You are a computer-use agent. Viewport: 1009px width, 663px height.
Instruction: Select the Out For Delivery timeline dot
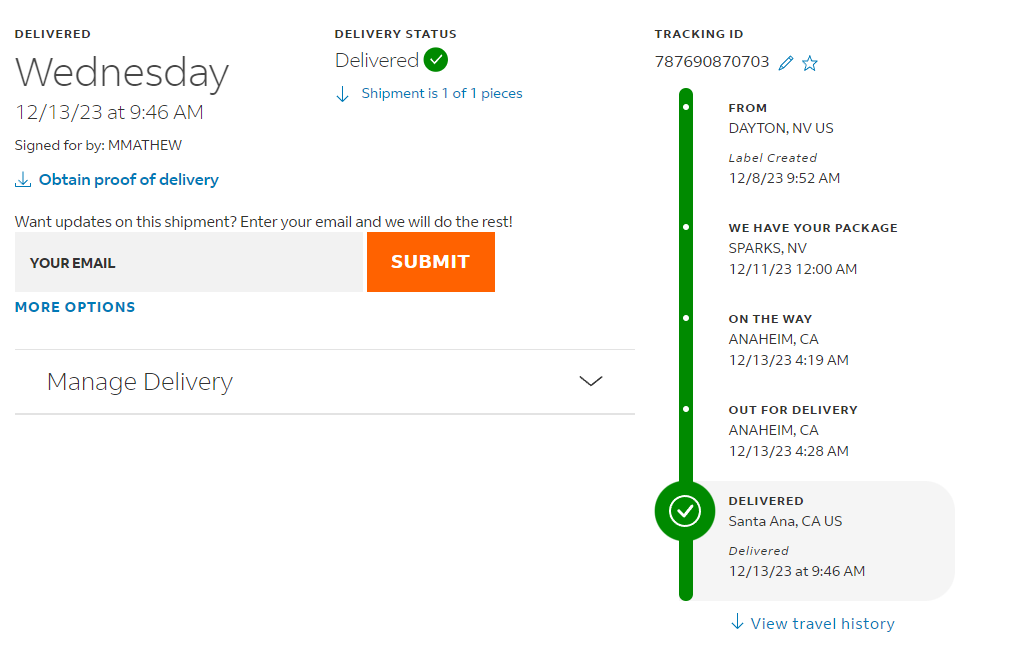click(686, 409)
